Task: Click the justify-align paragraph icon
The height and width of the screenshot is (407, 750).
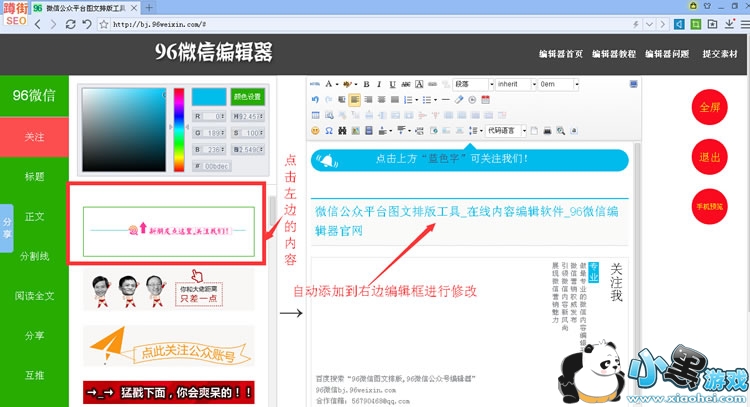Action: (395, 99)
